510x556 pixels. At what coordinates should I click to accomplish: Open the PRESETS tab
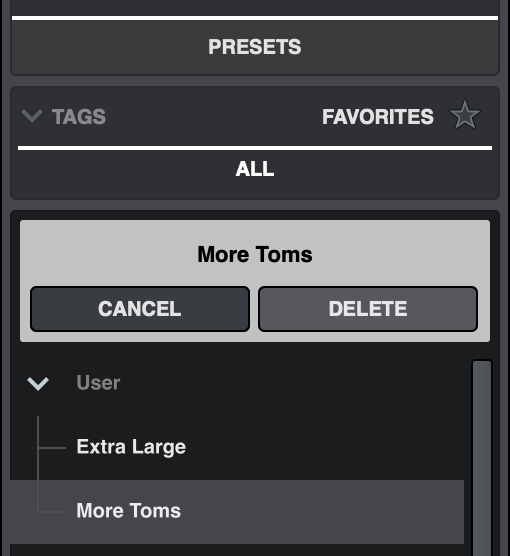255,46
